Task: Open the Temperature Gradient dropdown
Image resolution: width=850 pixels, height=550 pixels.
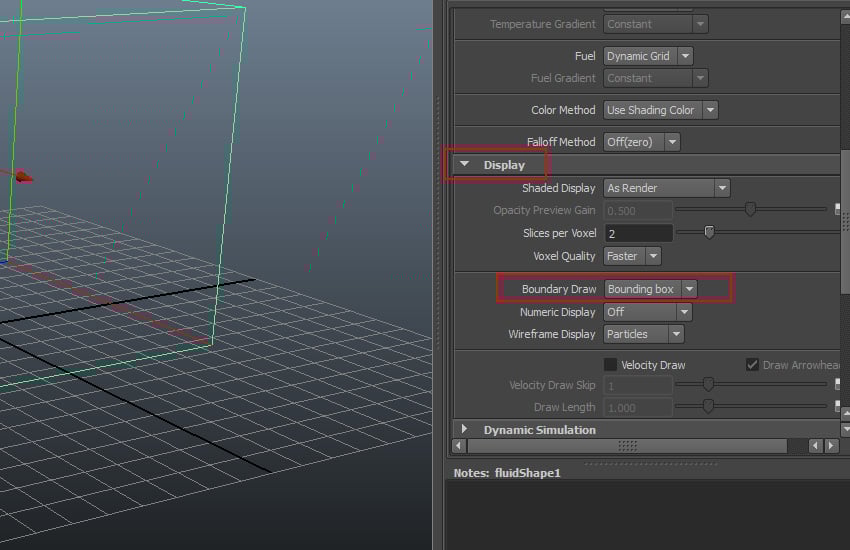Action: click(655, 24)
